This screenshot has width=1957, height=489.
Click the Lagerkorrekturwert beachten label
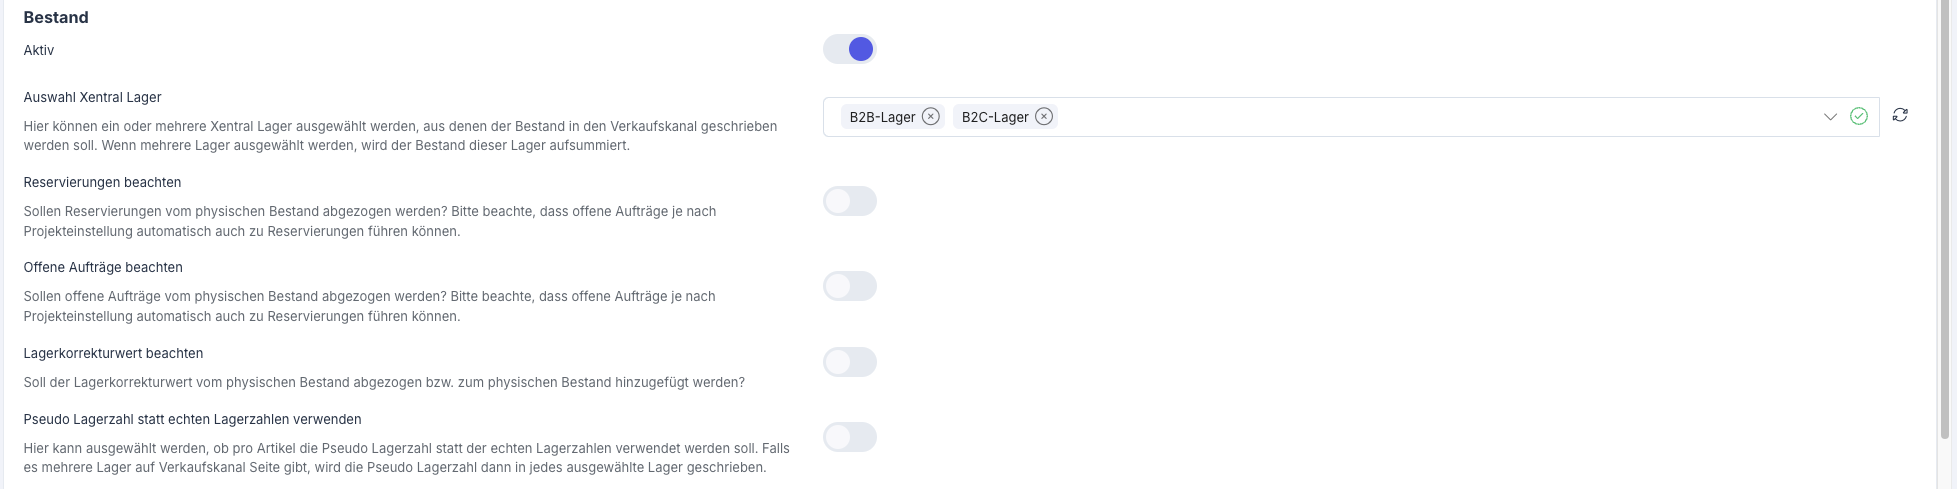(113, 353)
